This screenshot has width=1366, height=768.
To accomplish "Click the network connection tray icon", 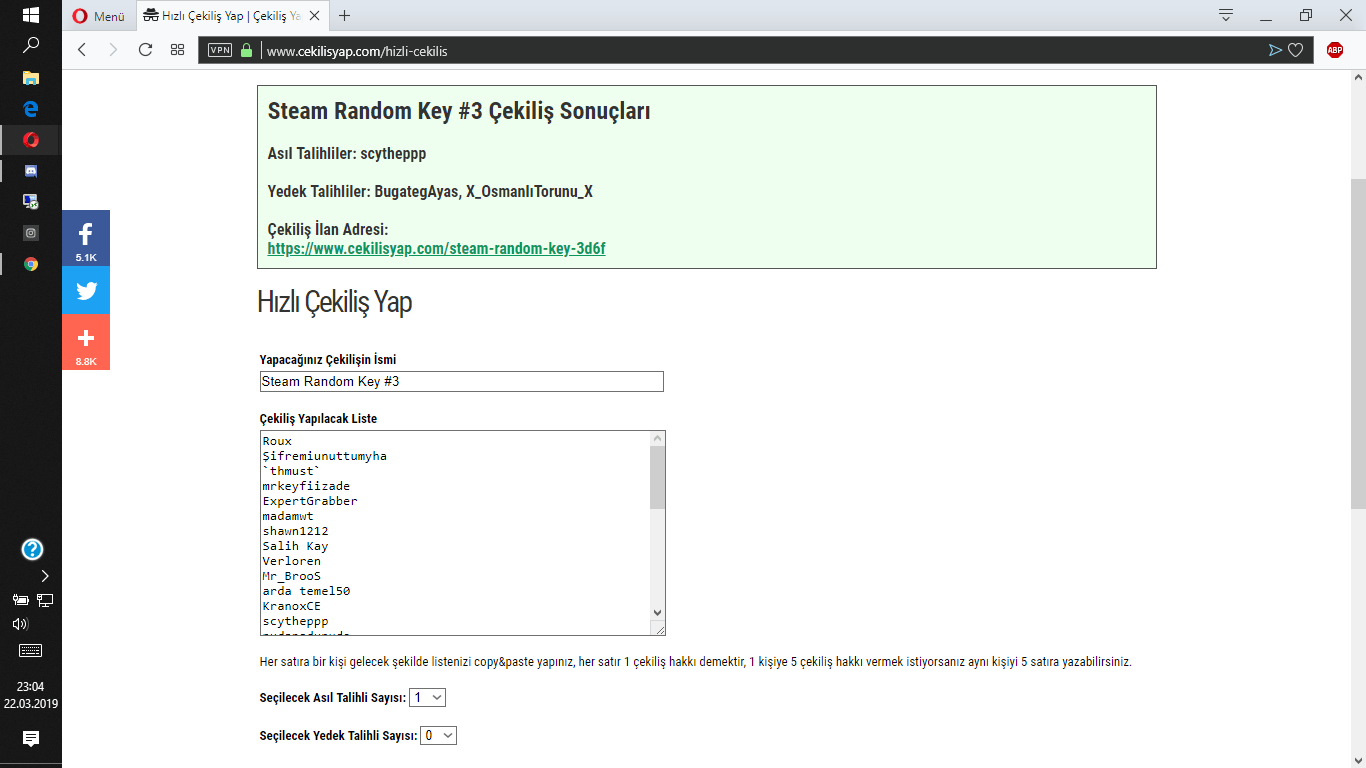I will coord(45,600).
